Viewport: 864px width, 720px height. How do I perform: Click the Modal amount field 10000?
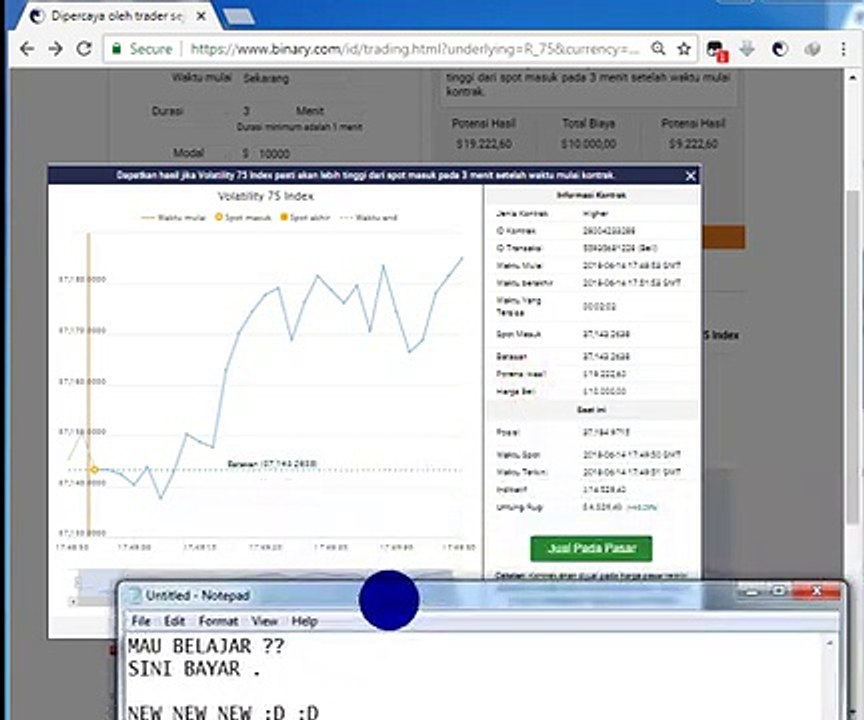[274, 154]
